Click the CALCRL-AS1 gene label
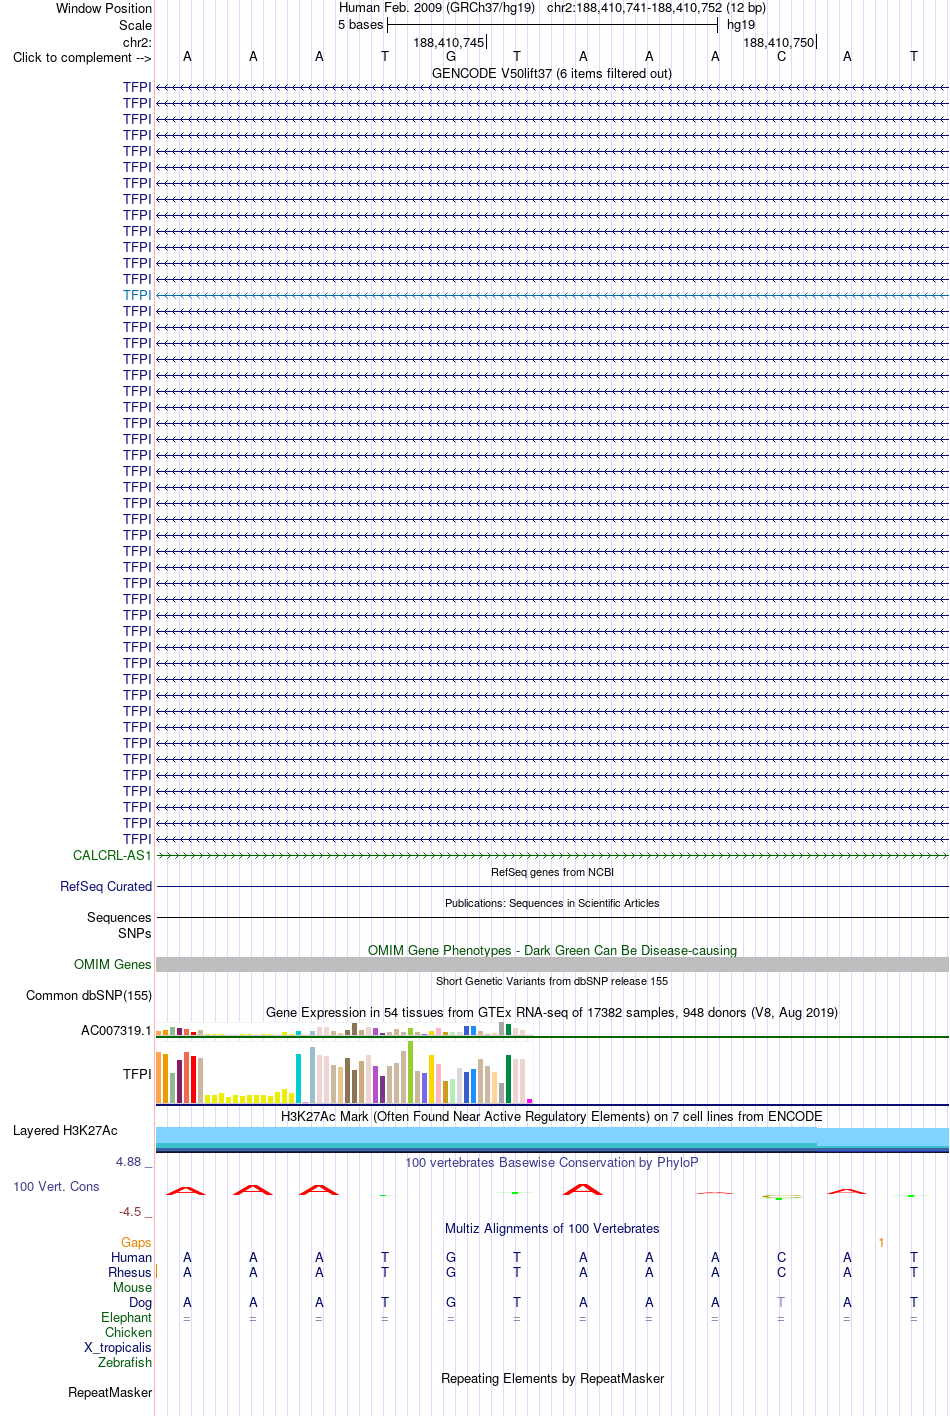Image resolution: width=950 pixels, height=1416 pixels. tap(112, 855)
